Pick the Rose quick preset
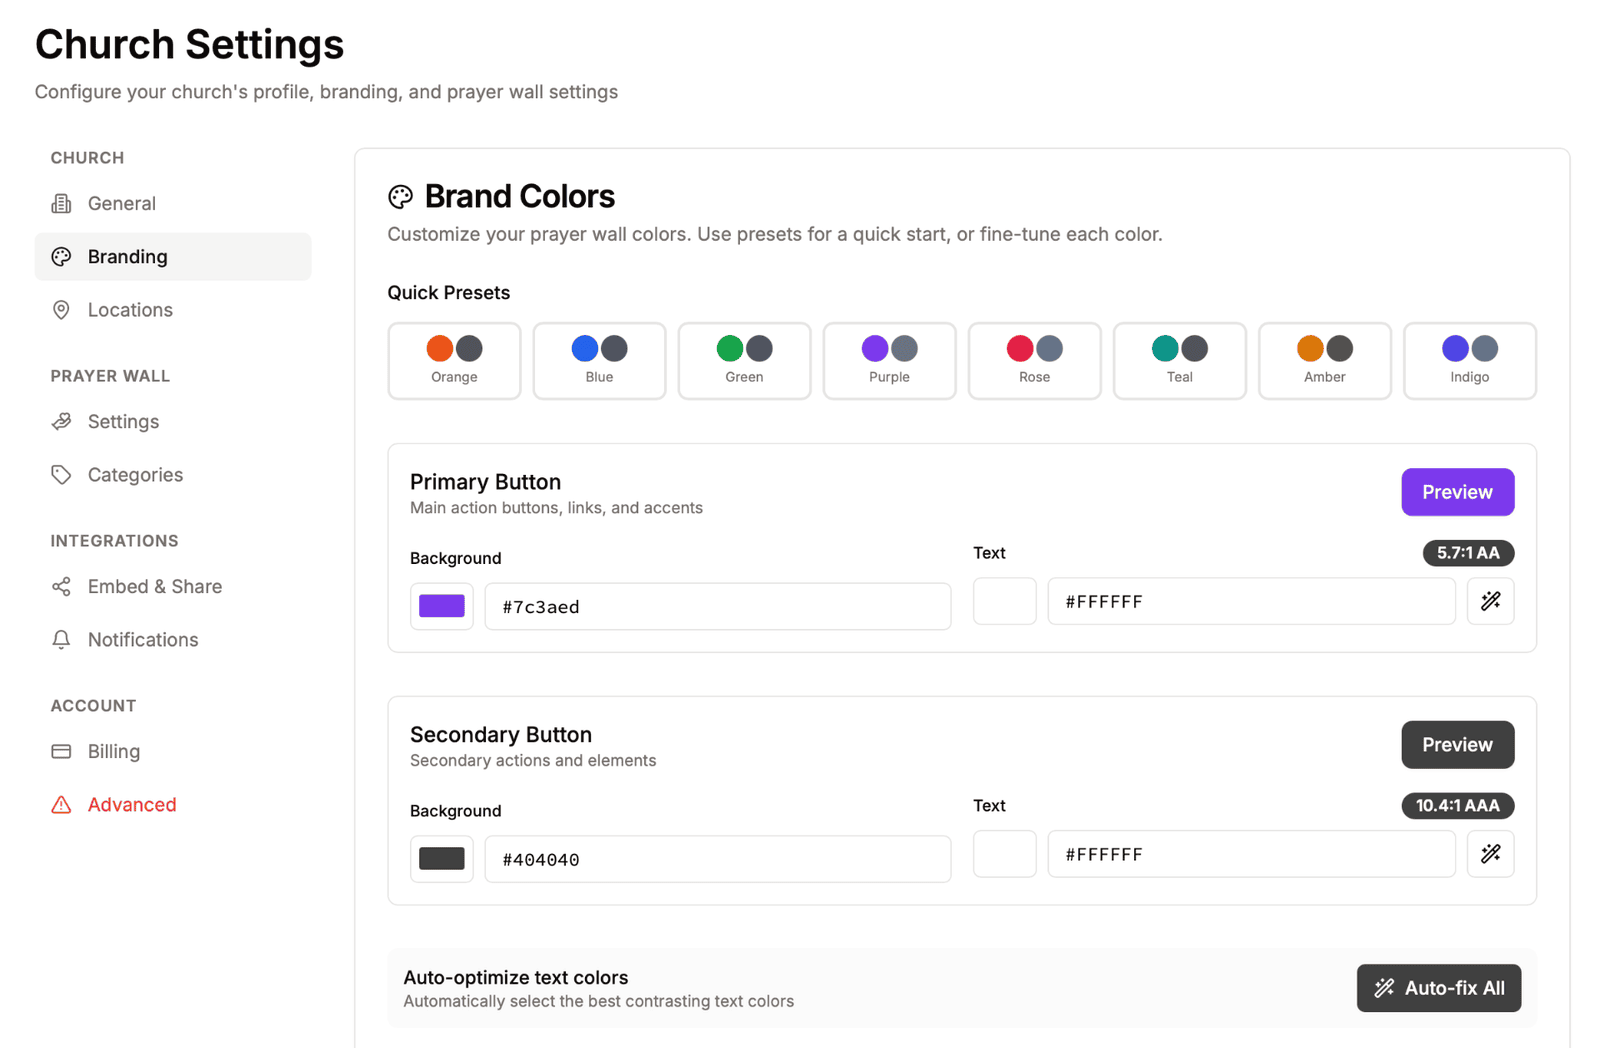Viewport: 1600px width, 1048px height. tap(1034, 361)
